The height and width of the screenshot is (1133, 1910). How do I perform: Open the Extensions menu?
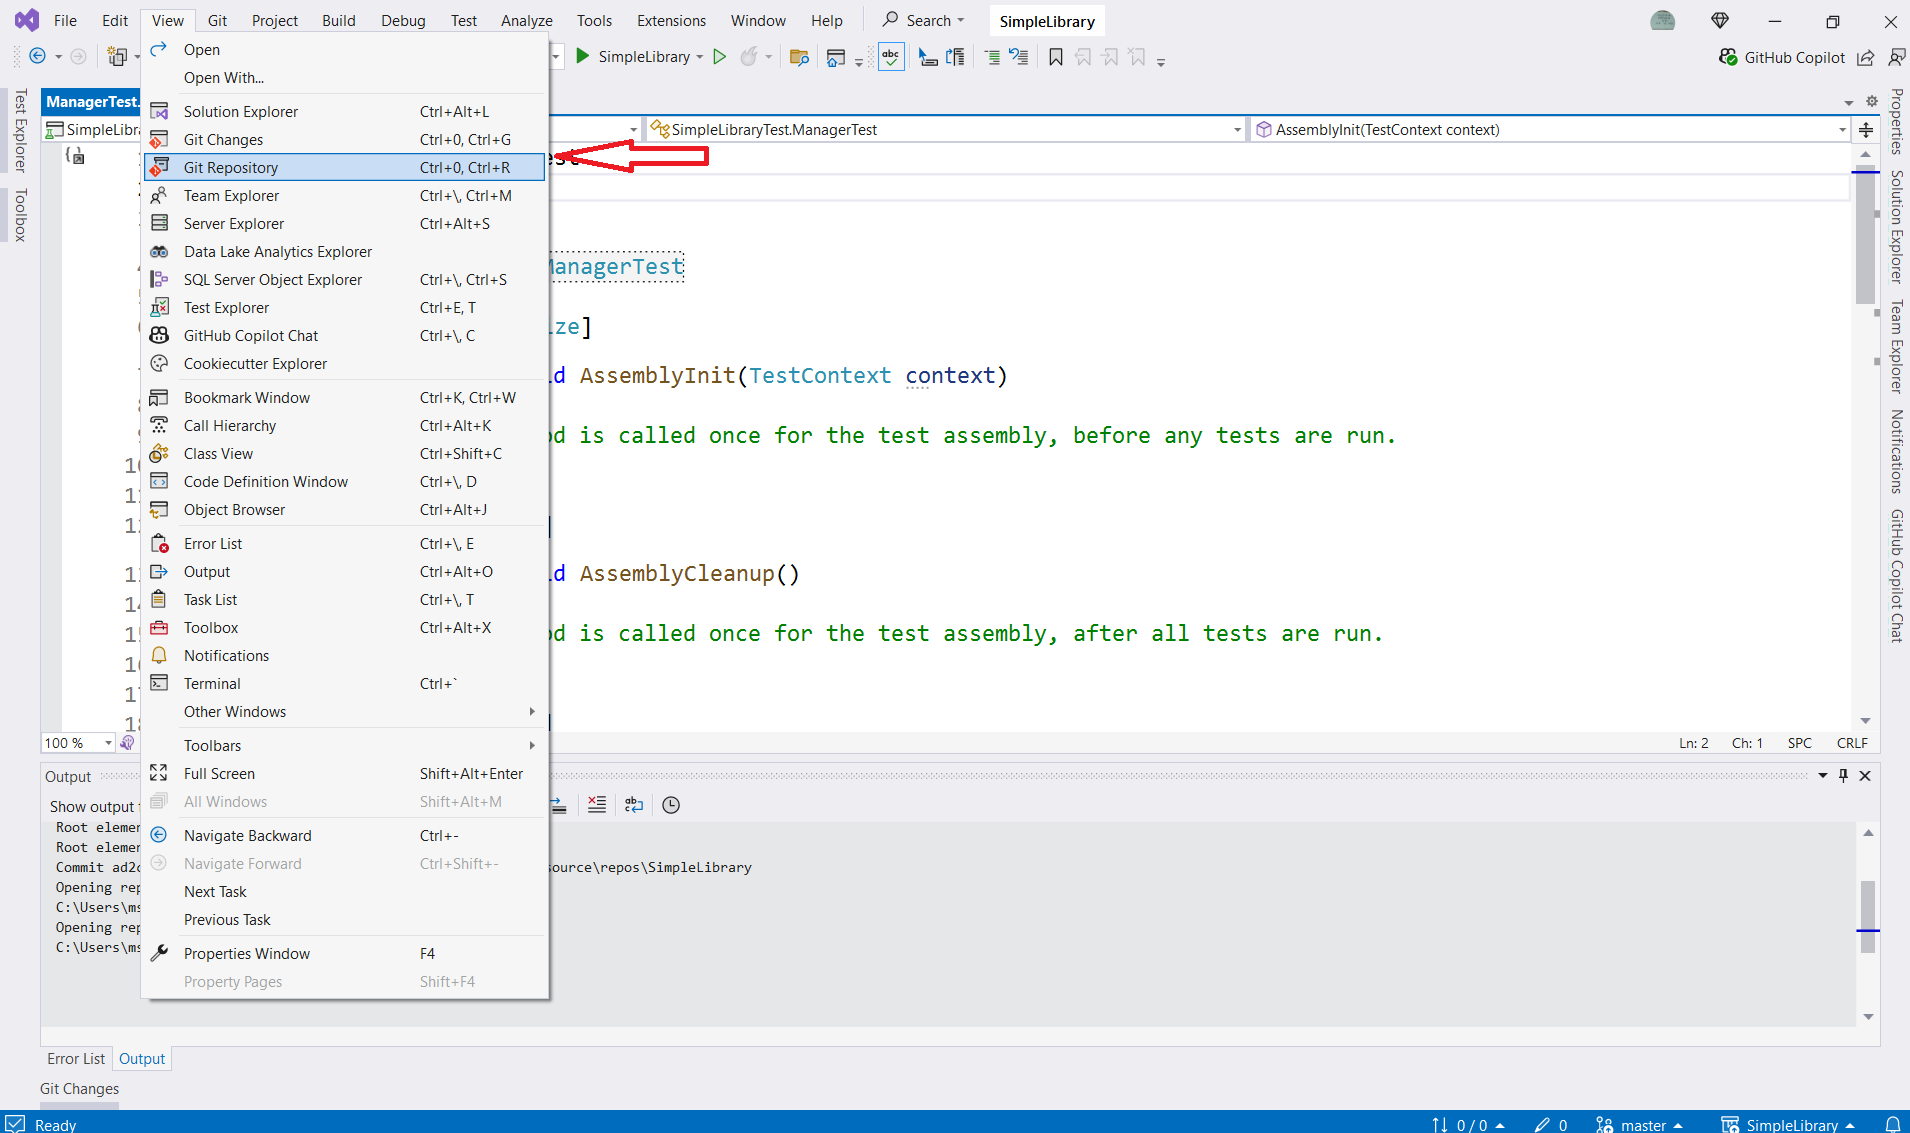(x=671, y=20)
